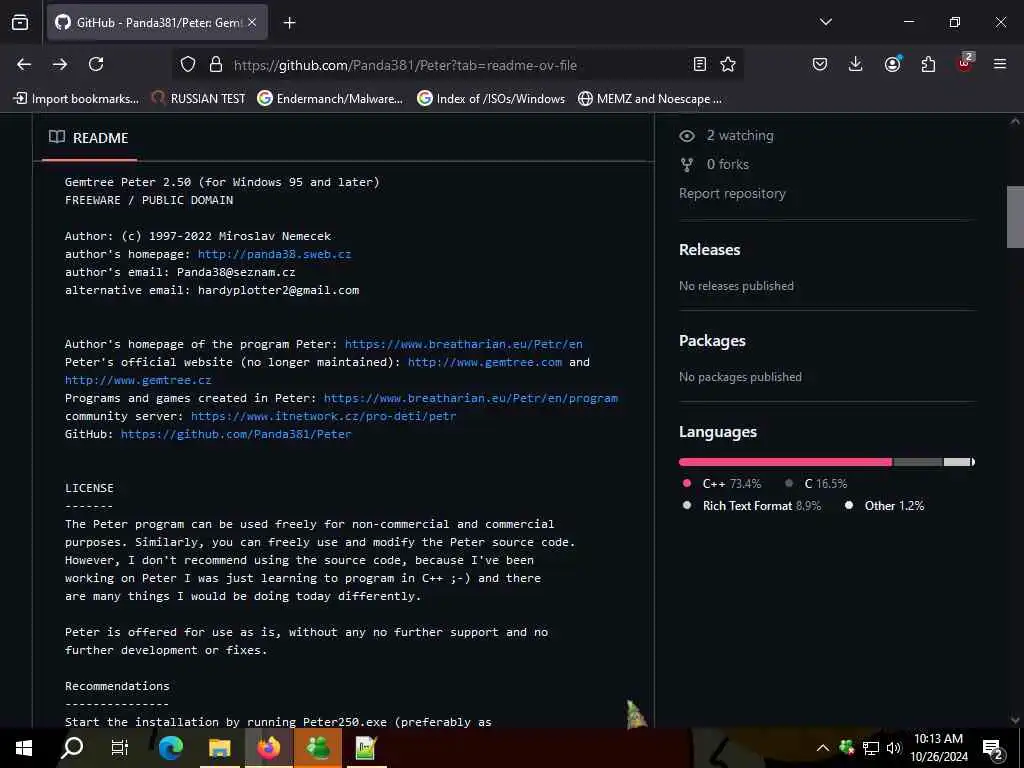The image size is (1024, 768).
Task: Open the panda38.sweb.cz homepage link
Action: 274,254
